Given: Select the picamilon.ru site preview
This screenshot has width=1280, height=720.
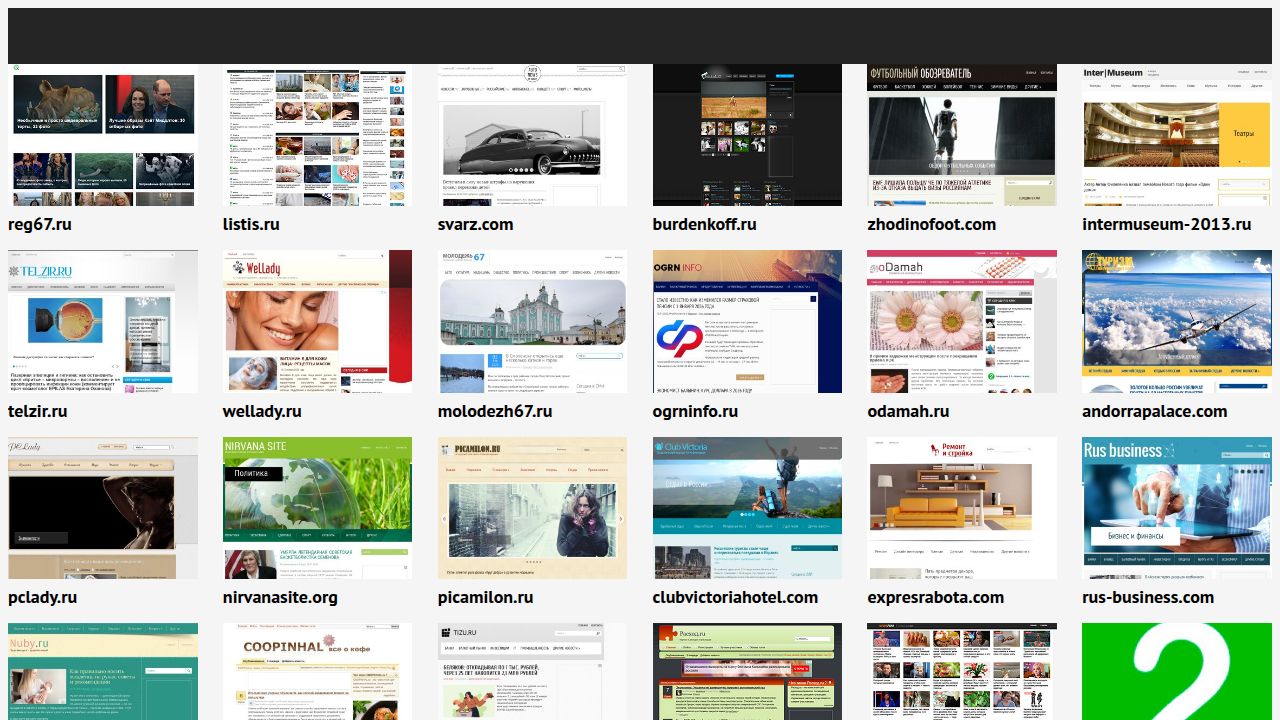Looking at the screenshot, I should pyautogui.click(x=532, y=508).
